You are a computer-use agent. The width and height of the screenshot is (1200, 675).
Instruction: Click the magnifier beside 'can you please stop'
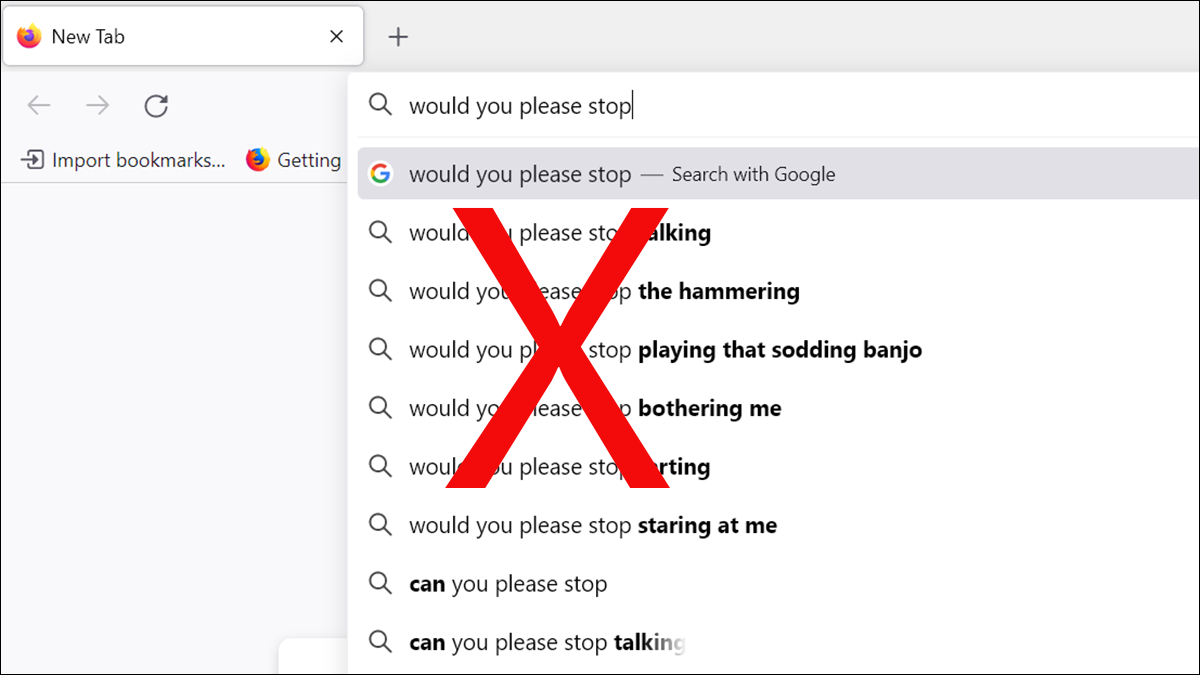point(381,583)
